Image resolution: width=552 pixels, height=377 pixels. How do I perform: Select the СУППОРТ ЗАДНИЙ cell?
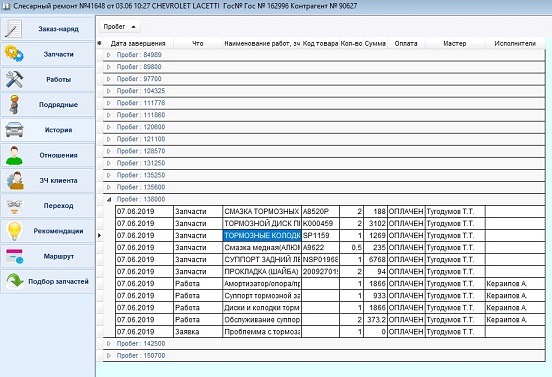262,259
